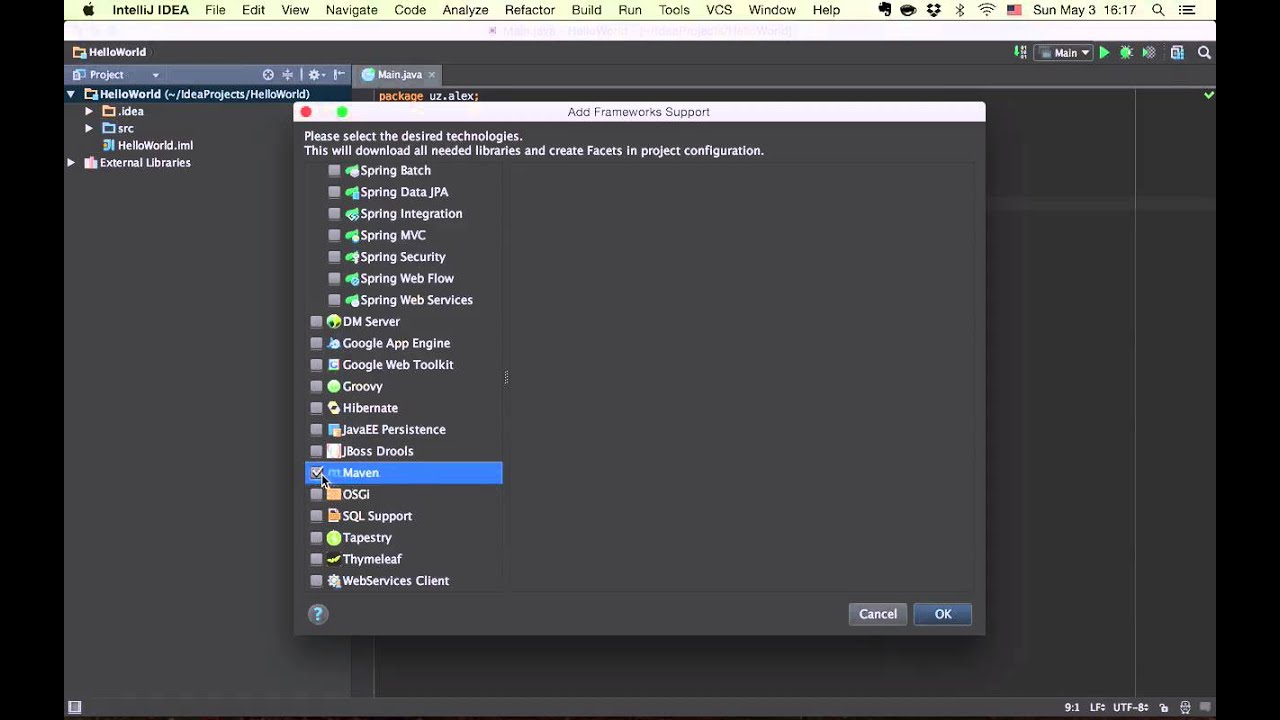Open the Navigate menu
1280x720 pixels.
pos(351,10)
